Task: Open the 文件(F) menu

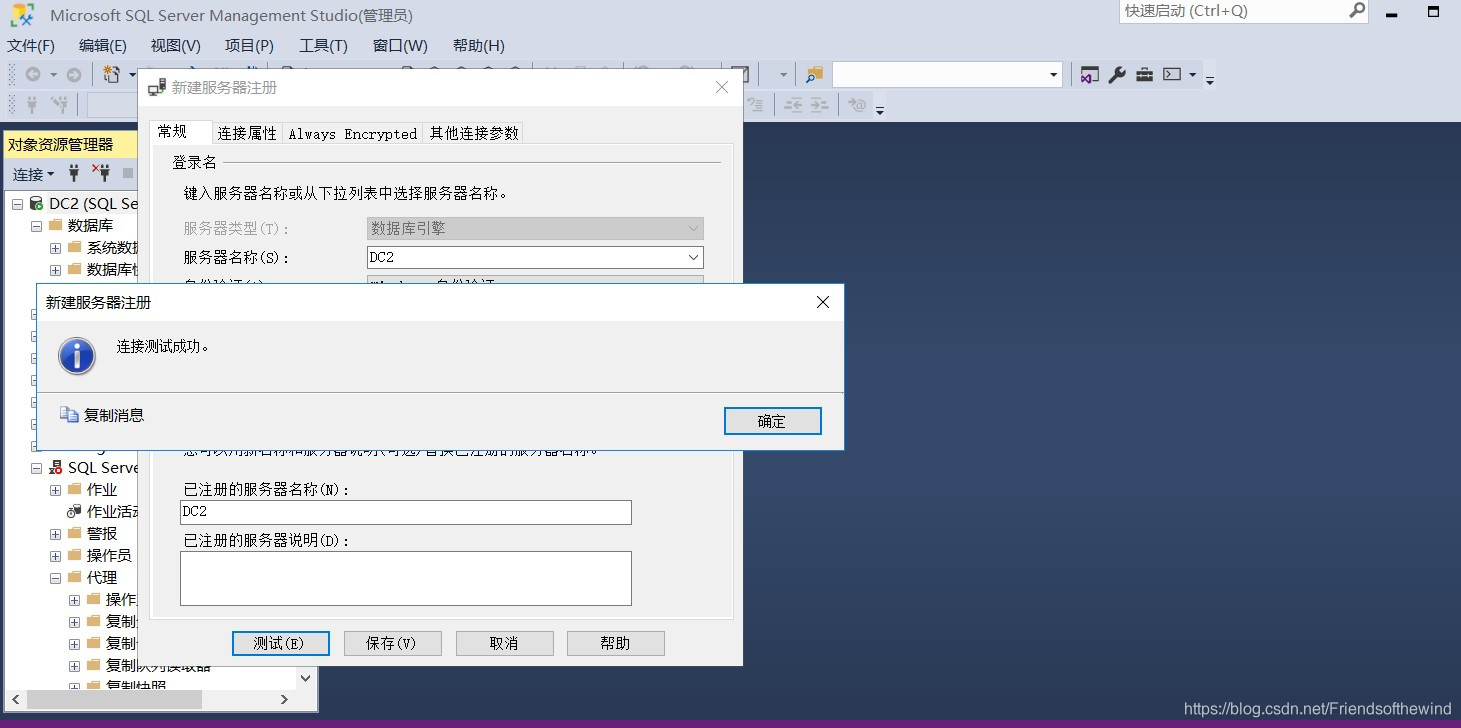Action: click(x=31, y=46)
